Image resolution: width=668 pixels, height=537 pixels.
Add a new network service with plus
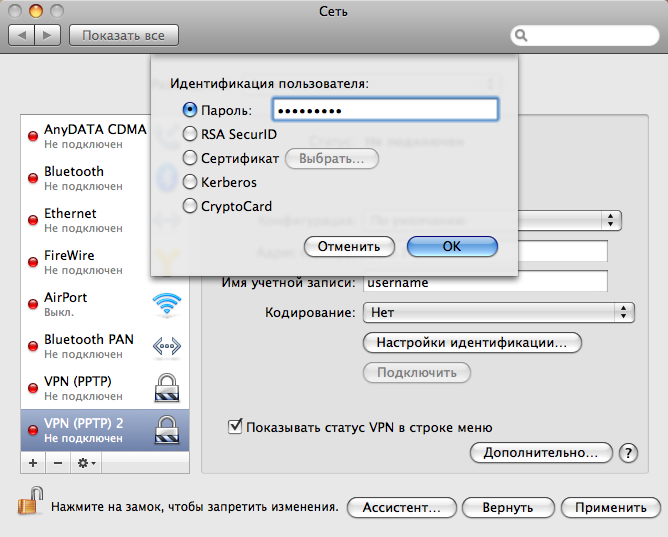[33, 463]
